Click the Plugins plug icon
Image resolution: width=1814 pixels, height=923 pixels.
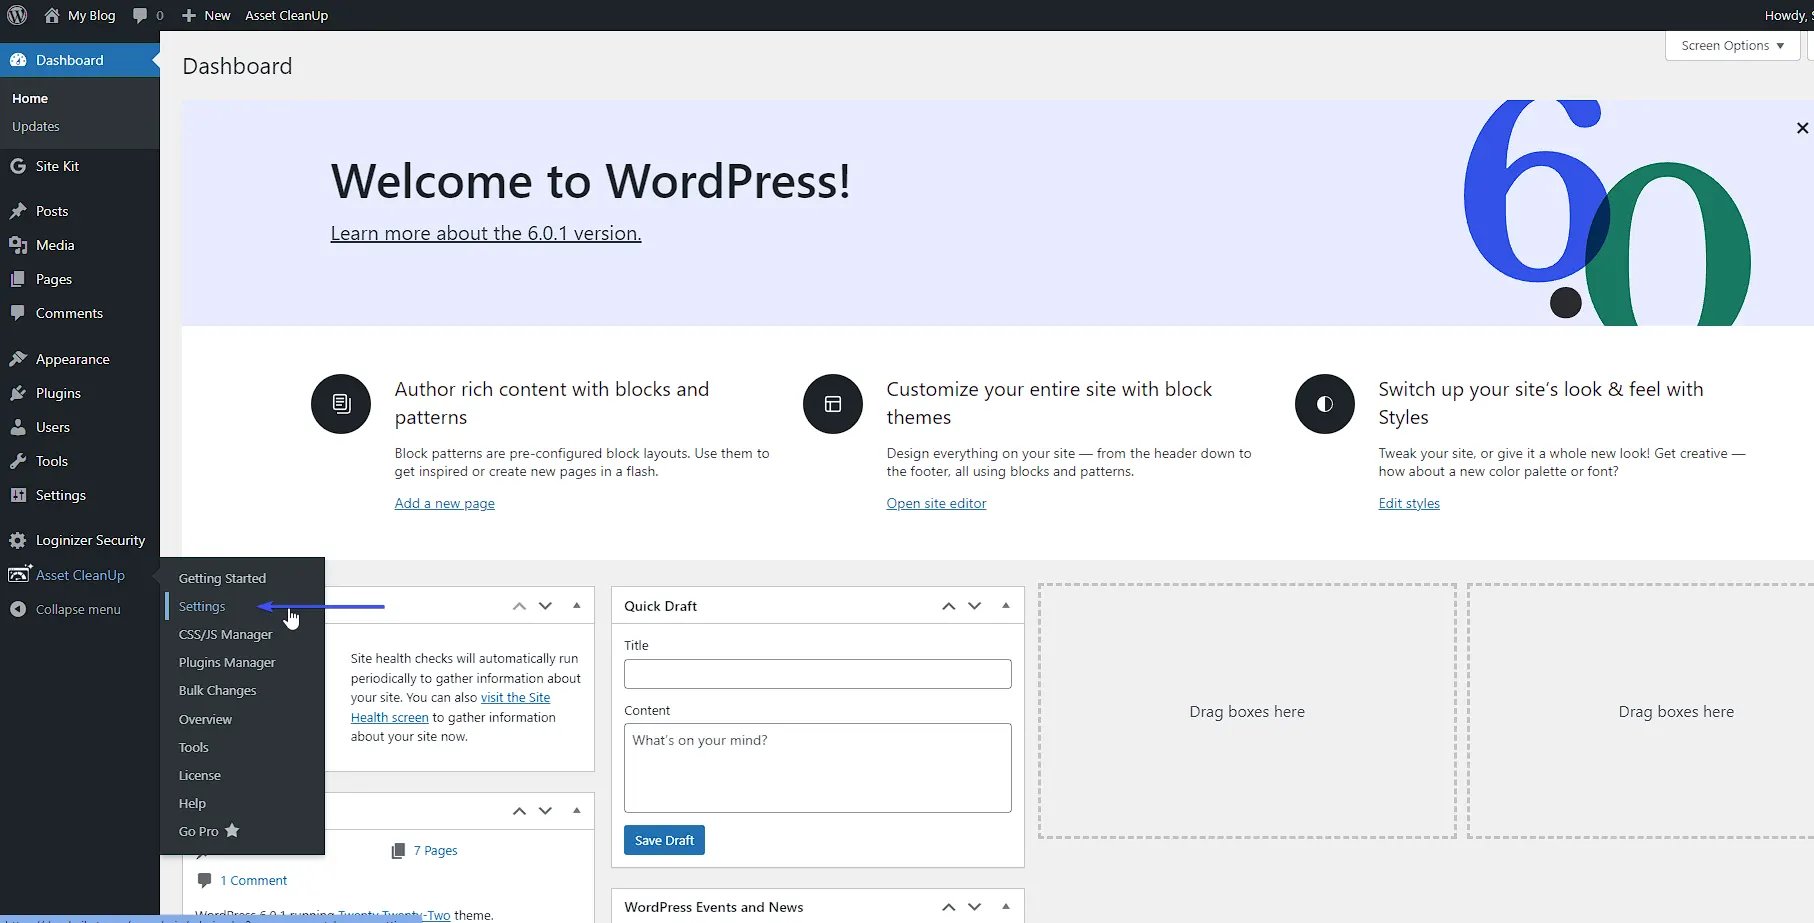coord(18,393)
